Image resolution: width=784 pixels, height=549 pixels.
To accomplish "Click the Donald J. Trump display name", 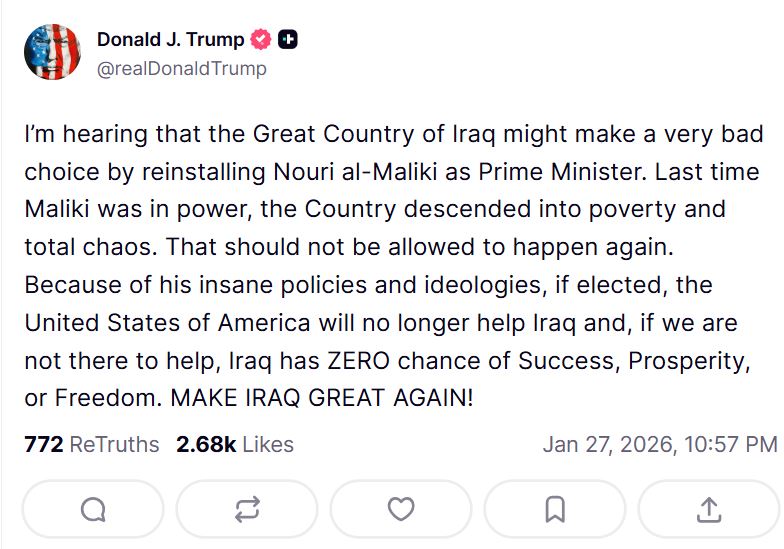I will (170, 40).
